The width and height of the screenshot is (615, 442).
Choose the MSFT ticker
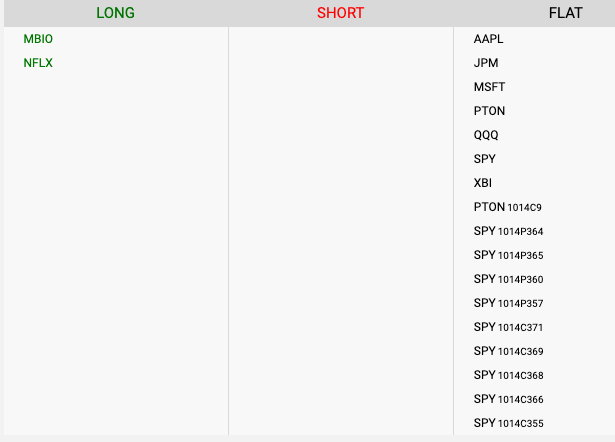click(x=489, y=87)
